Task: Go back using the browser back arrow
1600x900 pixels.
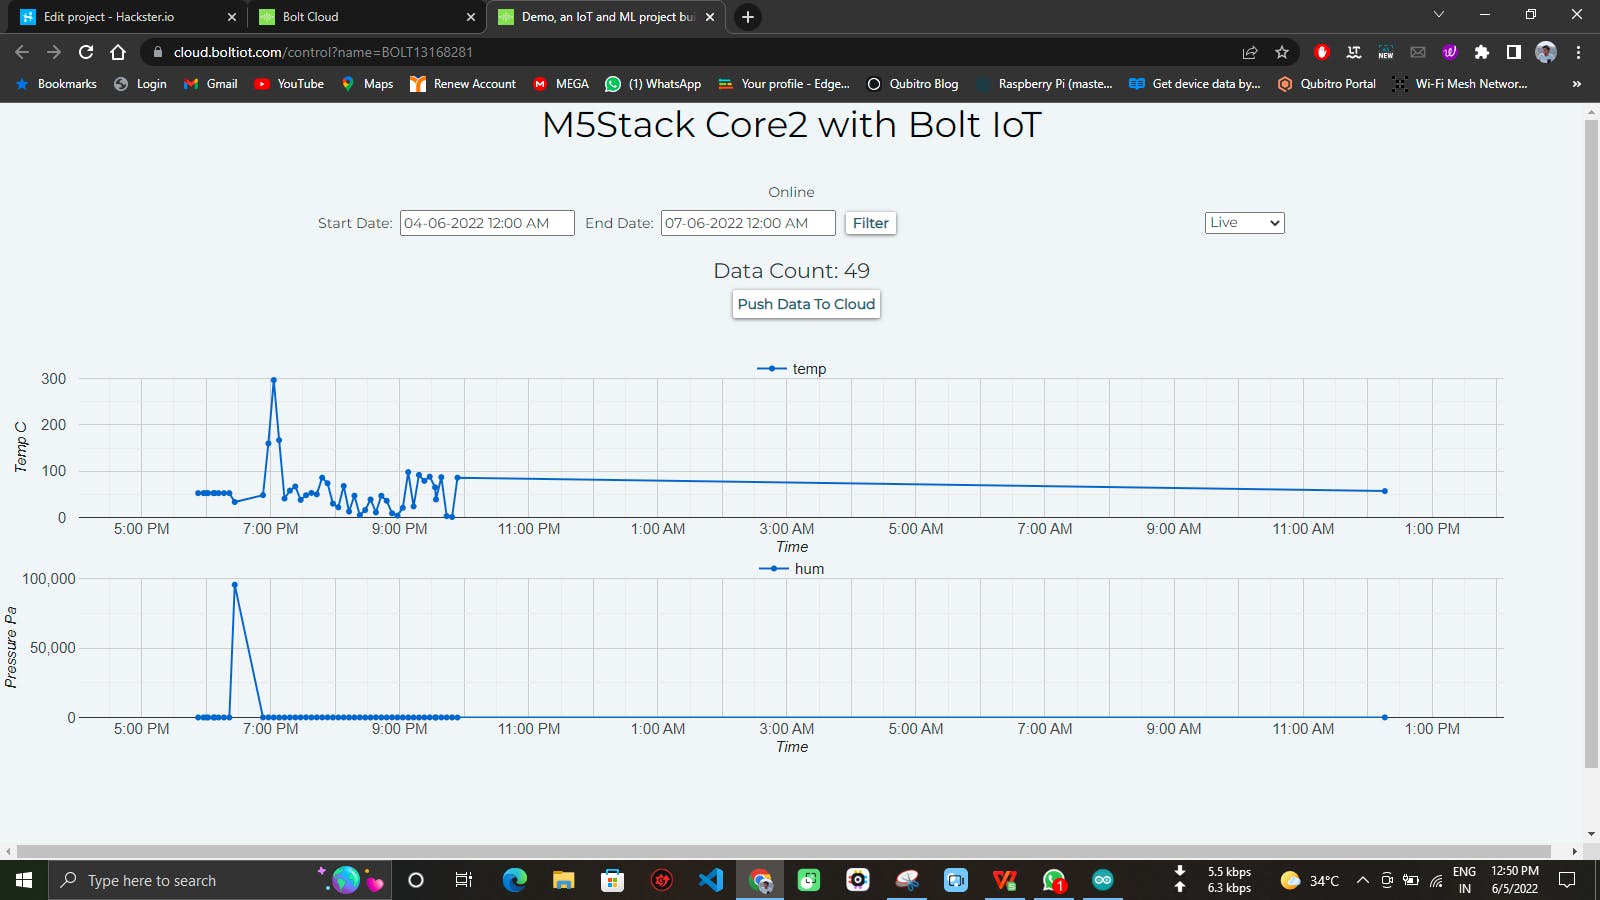Action: [x=22, y=52]
